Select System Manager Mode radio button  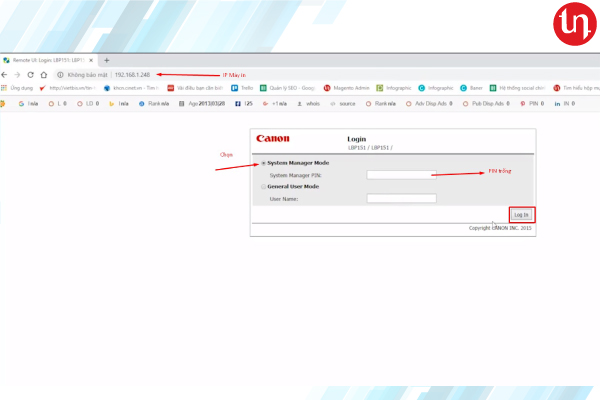264,163
